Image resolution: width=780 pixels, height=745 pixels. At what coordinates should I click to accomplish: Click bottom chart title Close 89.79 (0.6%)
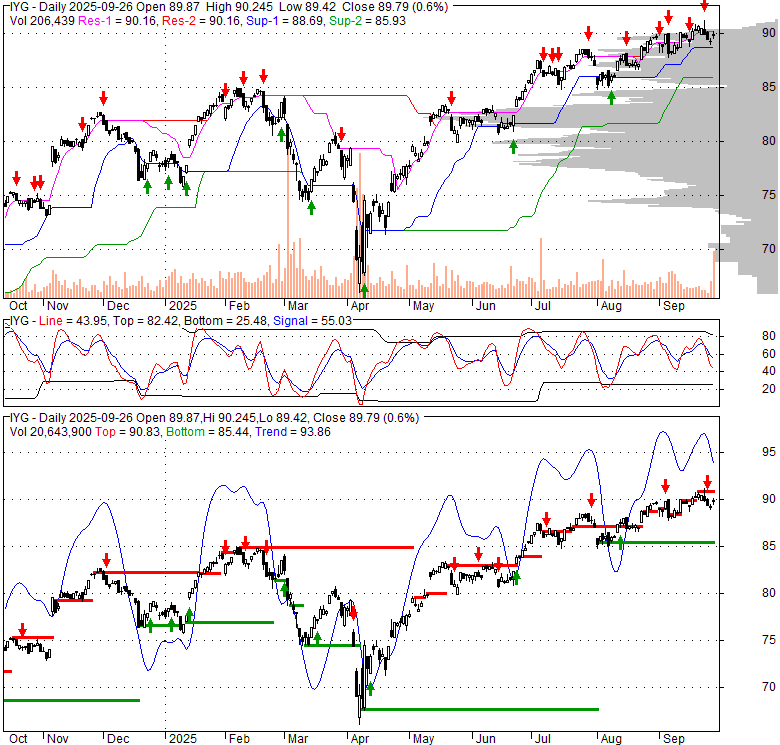(x=366, y=418)
